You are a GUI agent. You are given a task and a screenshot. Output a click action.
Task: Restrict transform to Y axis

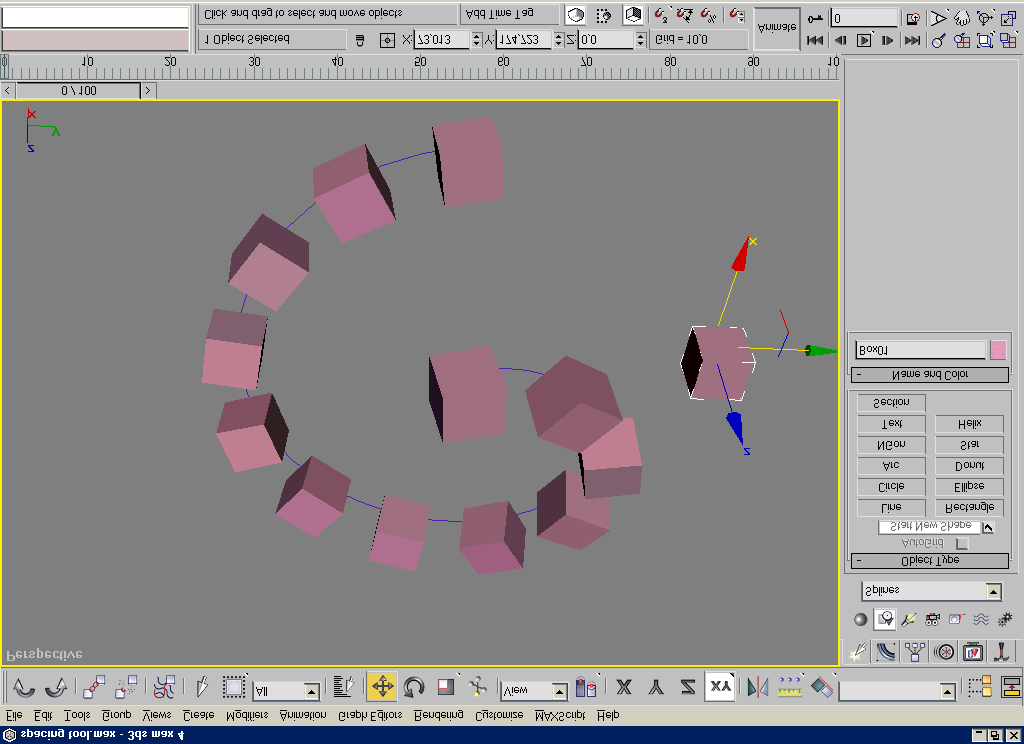656,687
